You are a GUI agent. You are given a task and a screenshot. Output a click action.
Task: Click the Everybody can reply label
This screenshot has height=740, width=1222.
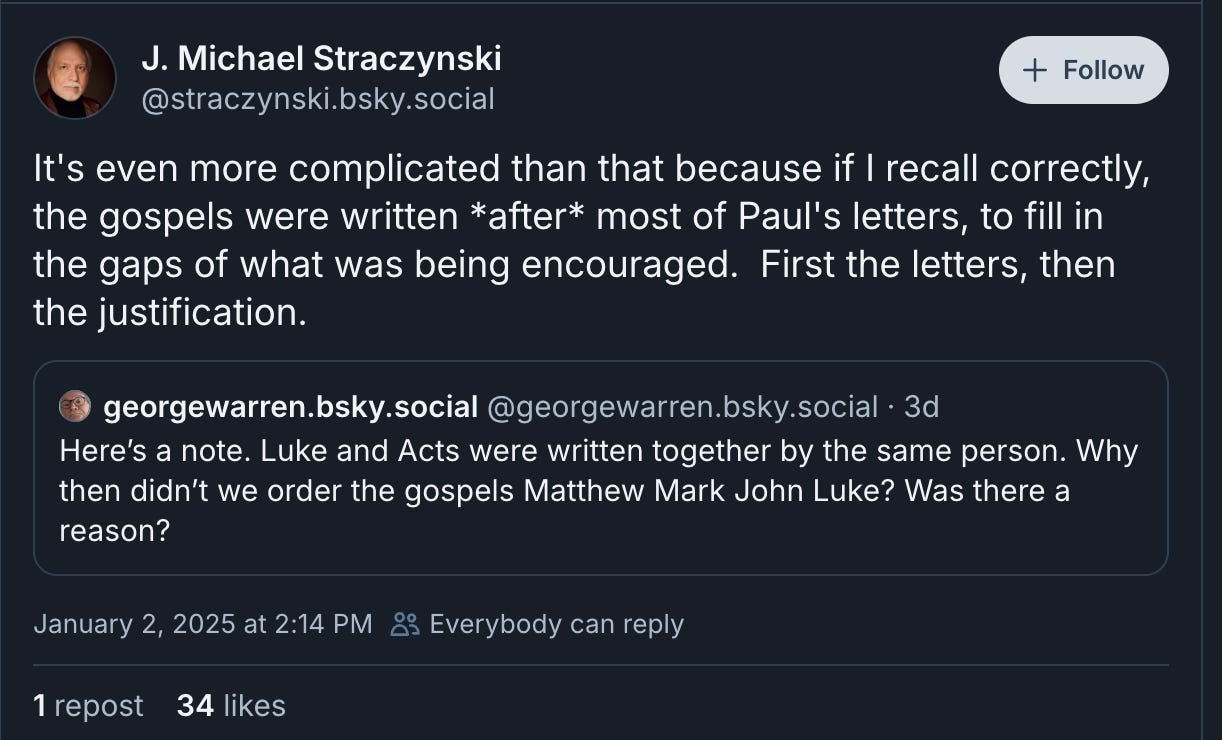click(556, 624)
